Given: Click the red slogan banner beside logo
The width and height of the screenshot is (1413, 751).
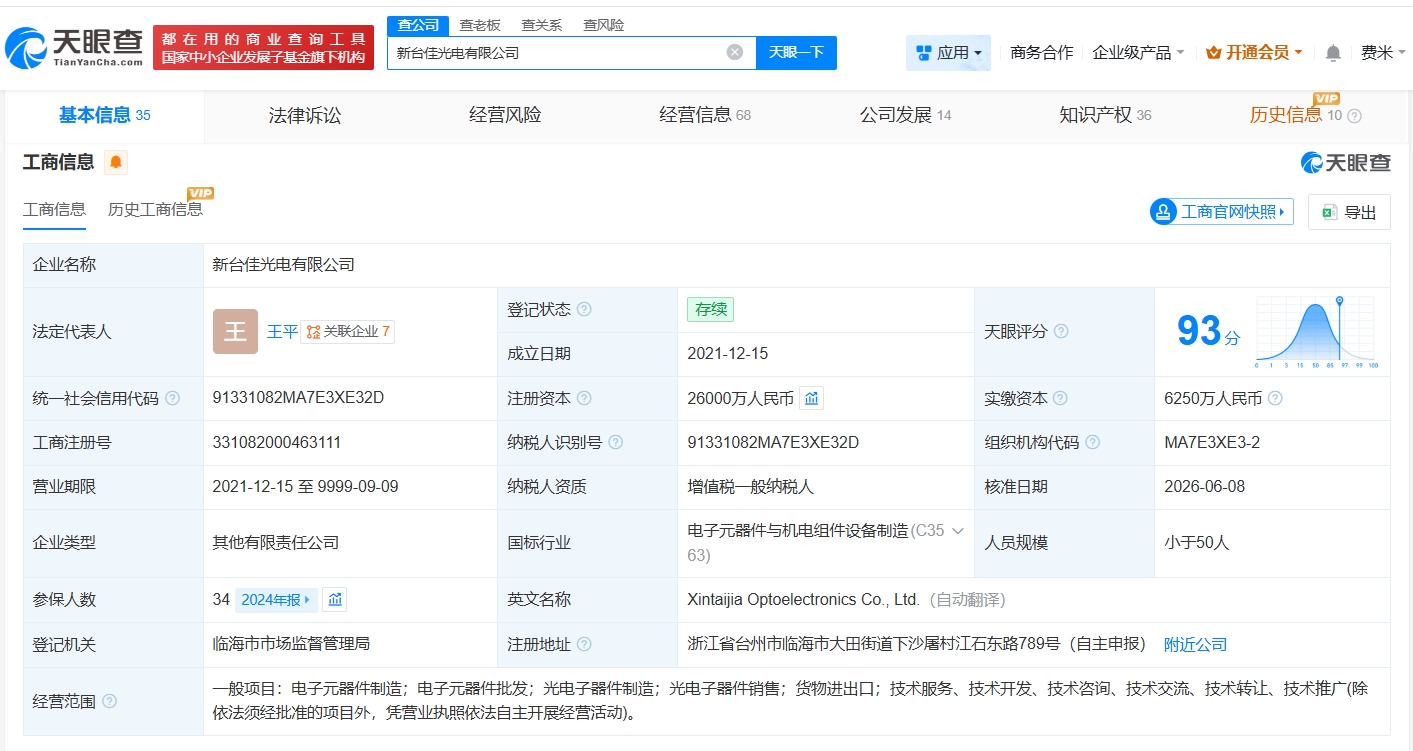Looking at the screenshot, I should pyautogui.click(x=263, y=47).
